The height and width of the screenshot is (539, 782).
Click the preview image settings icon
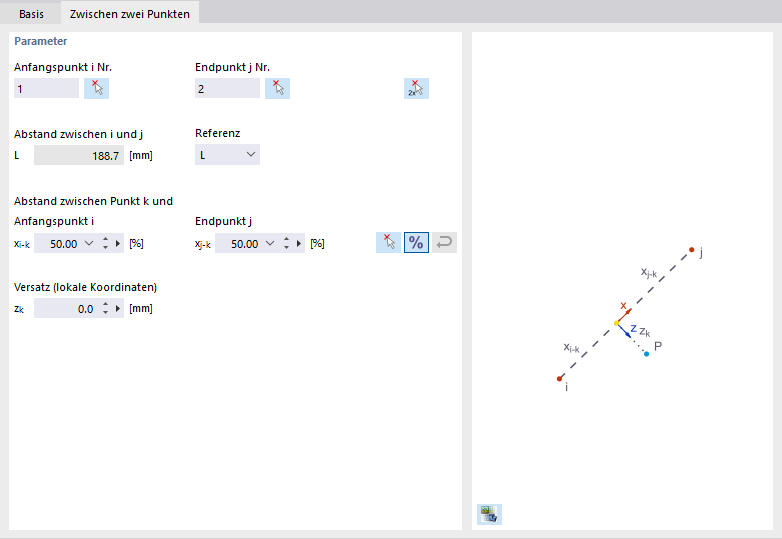click(489, 514)
